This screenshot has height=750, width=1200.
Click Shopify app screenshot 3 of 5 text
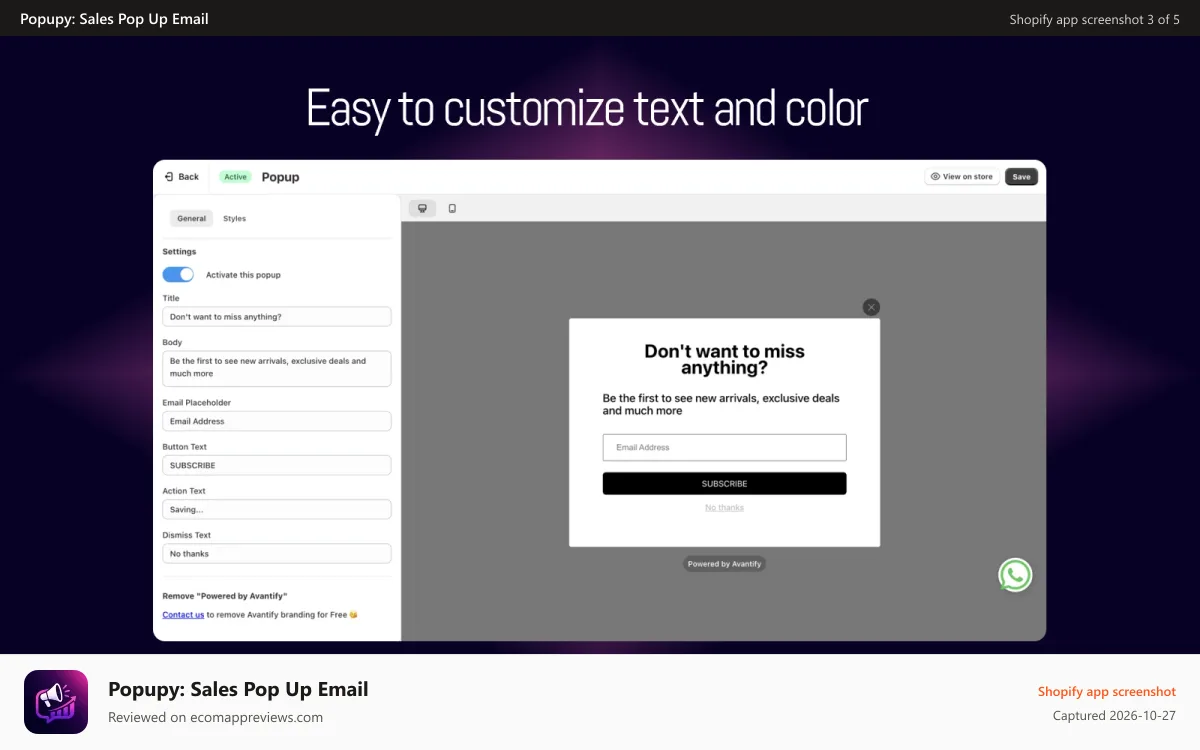pos(1094,19)
